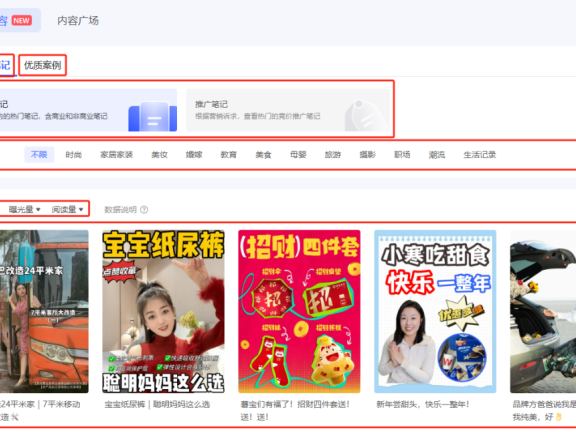Filter by 时尚 category
Viewport: 576px width, 432px height.
pyautogui.click(x=73, y=155)
